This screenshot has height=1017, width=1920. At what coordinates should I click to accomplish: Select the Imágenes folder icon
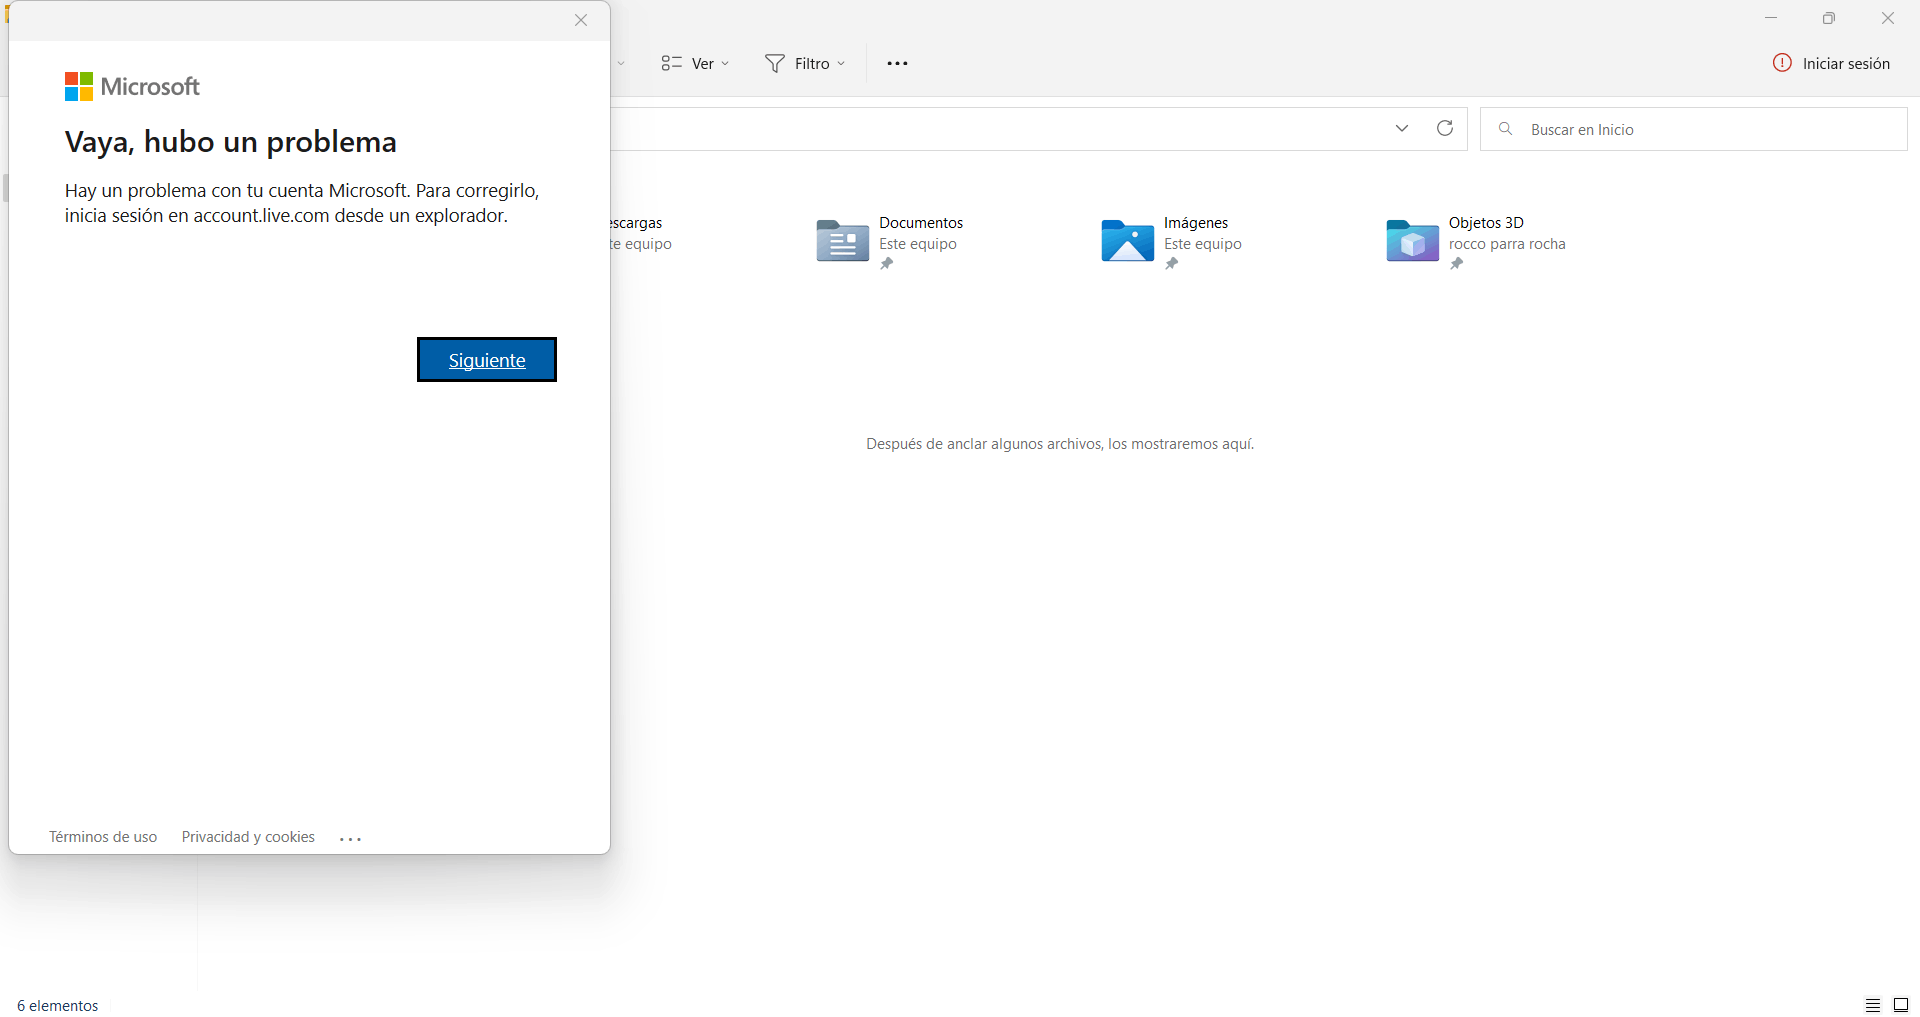(1127, 241)
